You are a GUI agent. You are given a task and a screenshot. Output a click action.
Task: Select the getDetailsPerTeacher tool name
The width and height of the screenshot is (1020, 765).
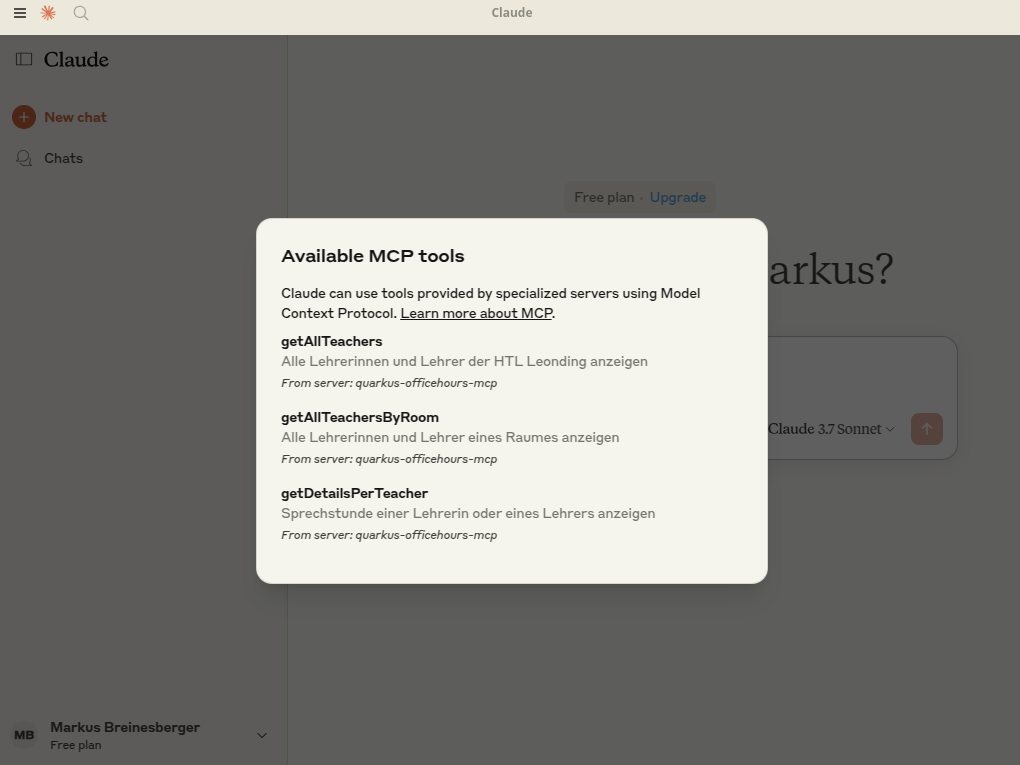point(355,493)
